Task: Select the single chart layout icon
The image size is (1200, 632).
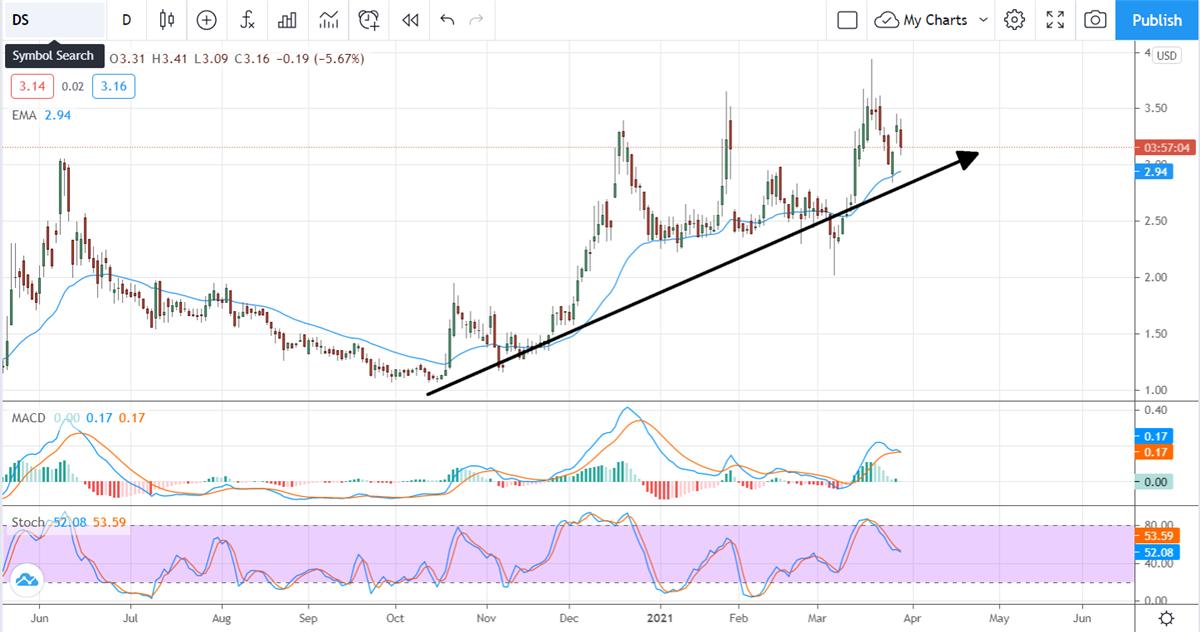Action: (x=846, y=20)
